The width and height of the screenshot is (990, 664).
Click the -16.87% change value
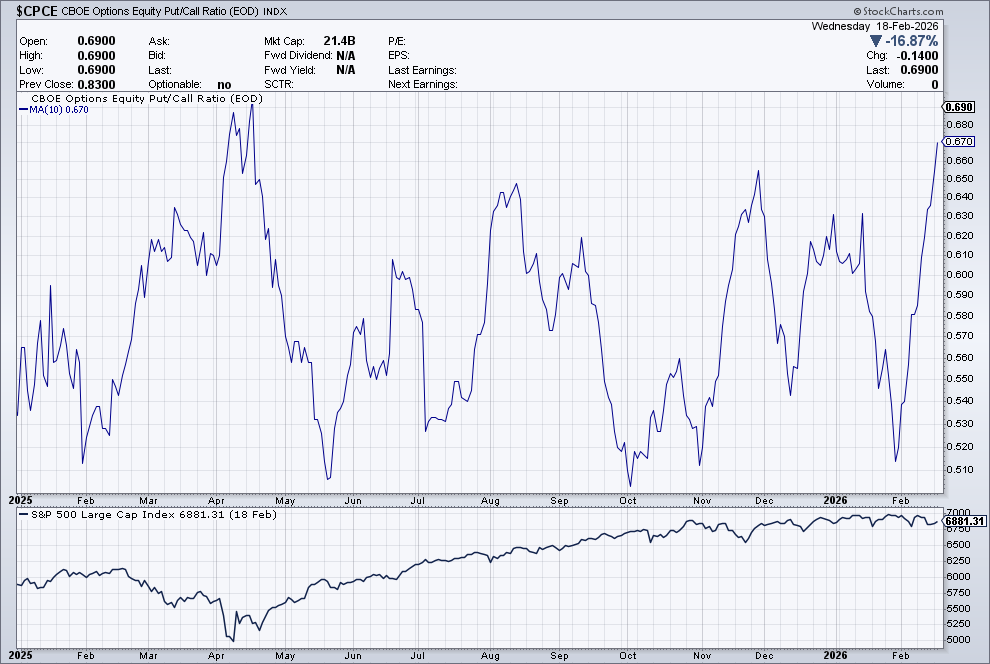click(912, 41)
